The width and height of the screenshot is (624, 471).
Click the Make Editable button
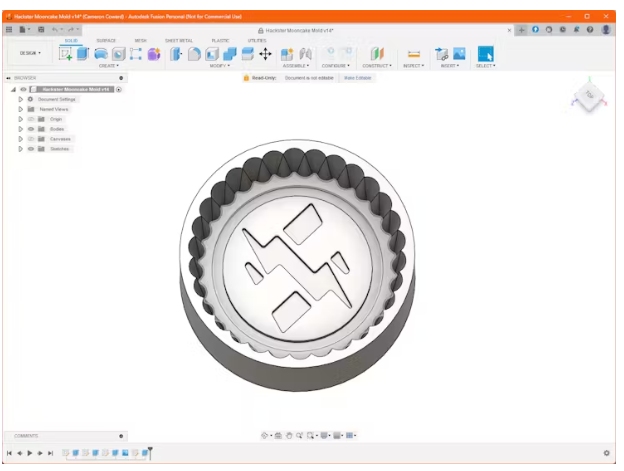(355, 77)
